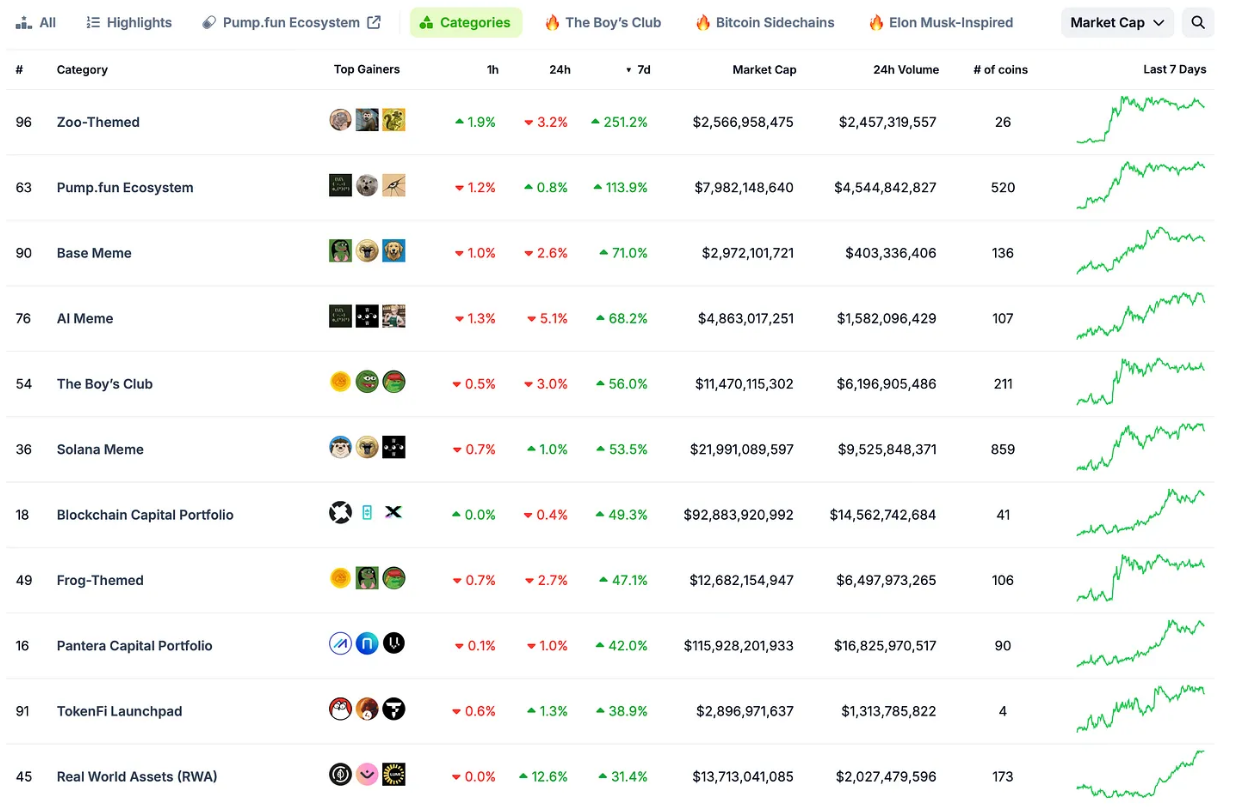Click the golden retriever coin icon in Base Meme row
Image resolution: width=1235 pixels, height=811 pixels.
tap(393, 251)
